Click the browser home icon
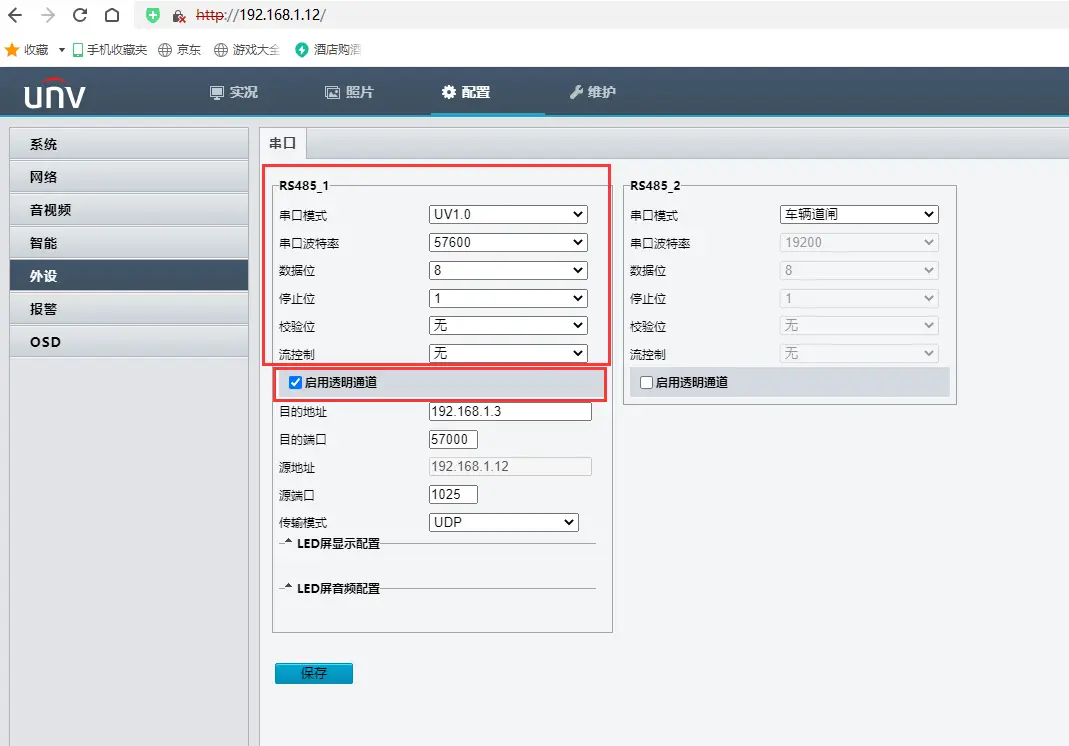 point(112,15)
